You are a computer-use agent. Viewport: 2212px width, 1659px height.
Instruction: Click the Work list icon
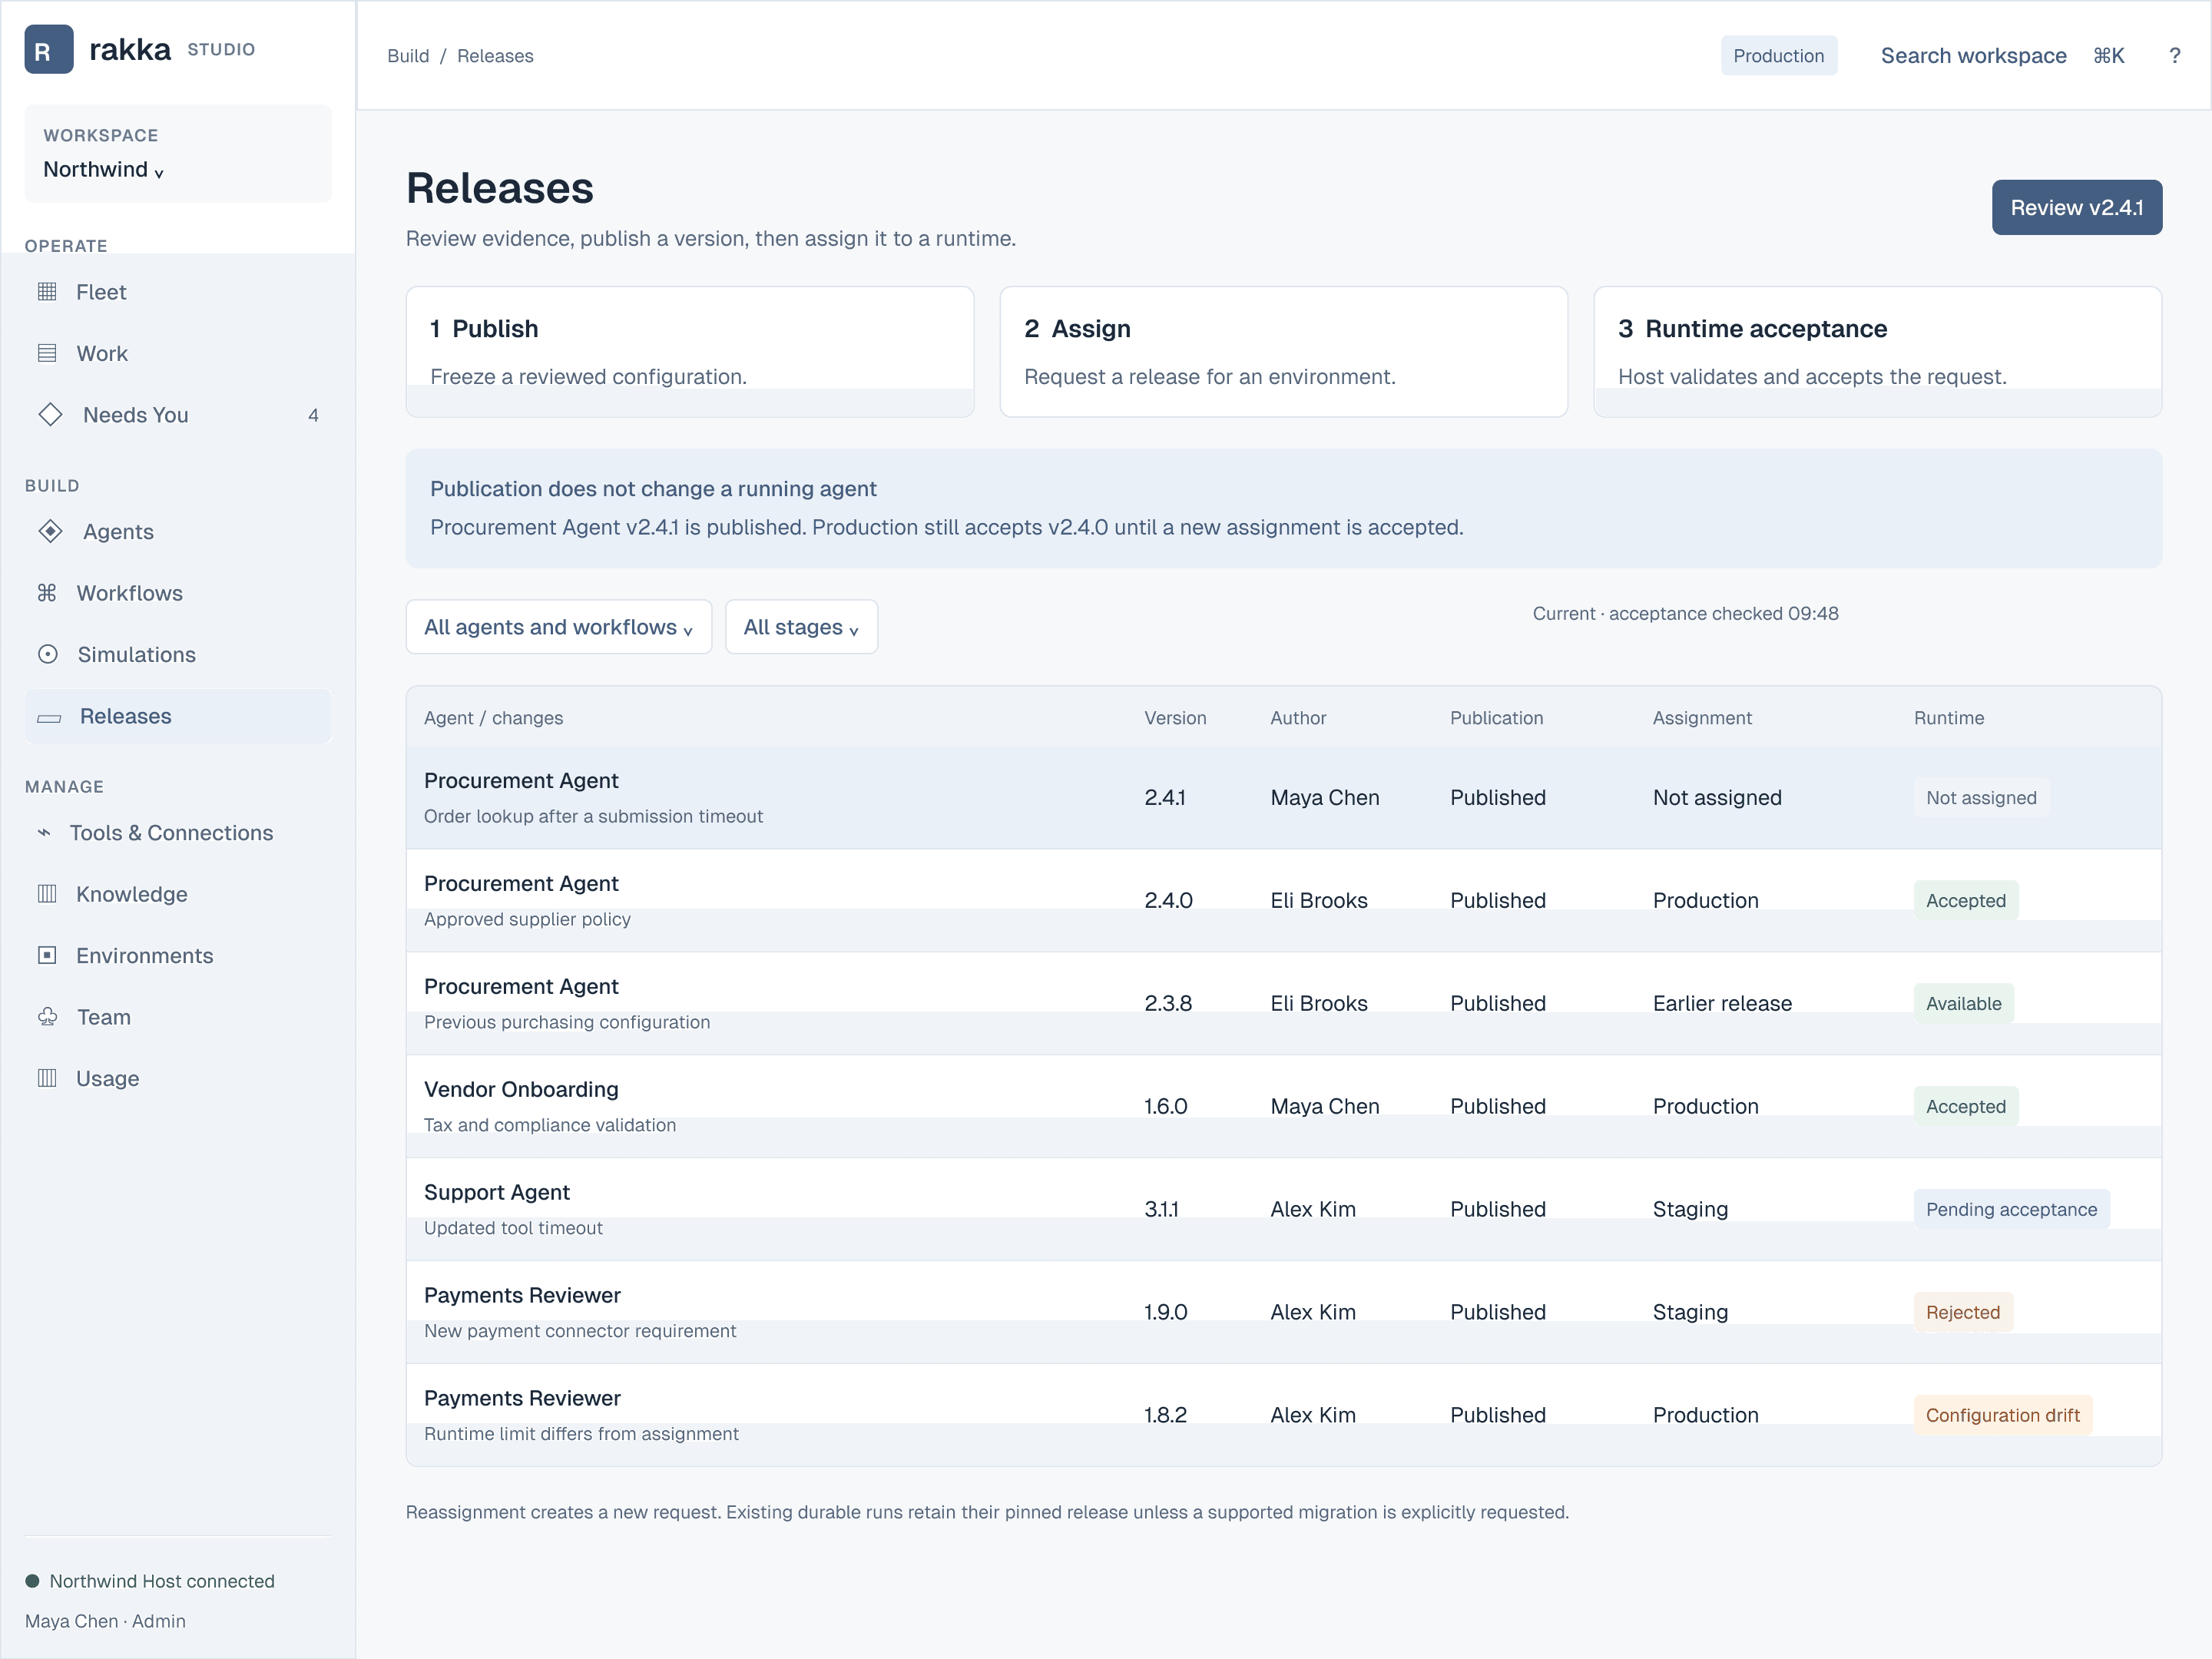click(47, 353)
